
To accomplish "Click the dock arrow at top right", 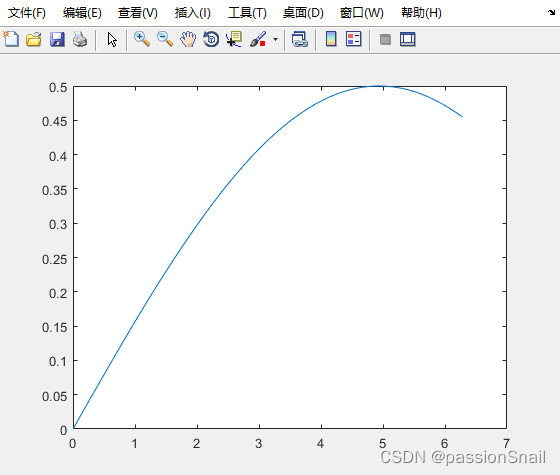I will point(551,13).
